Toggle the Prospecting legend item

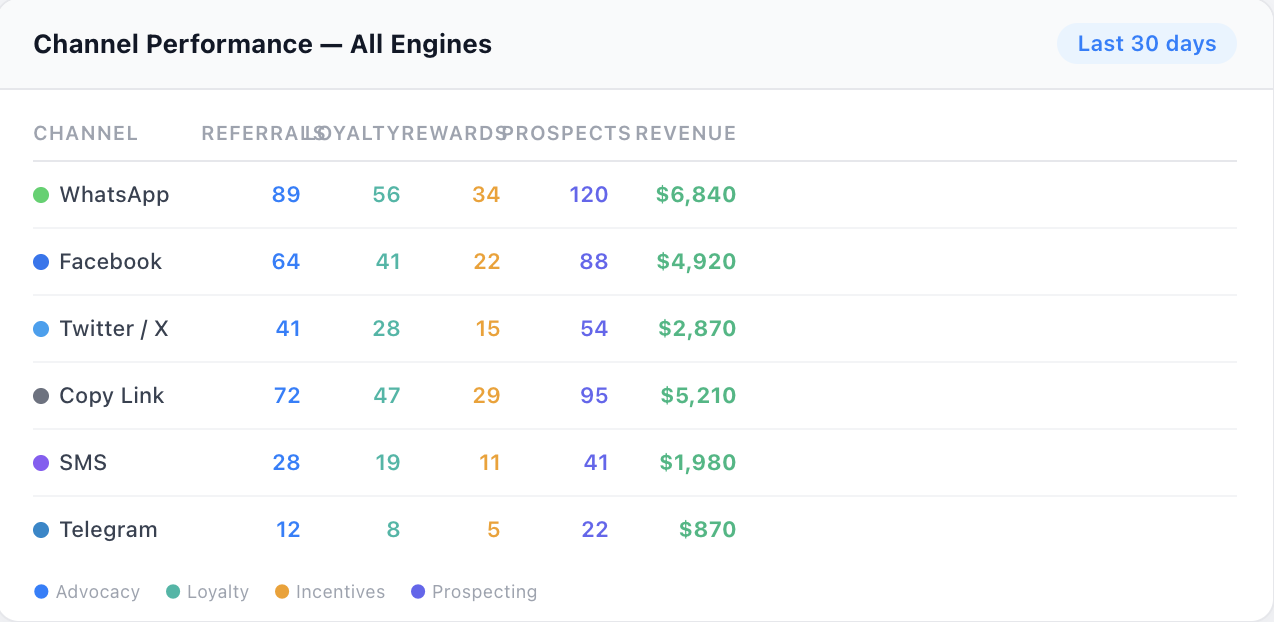(x=474, y=592)
